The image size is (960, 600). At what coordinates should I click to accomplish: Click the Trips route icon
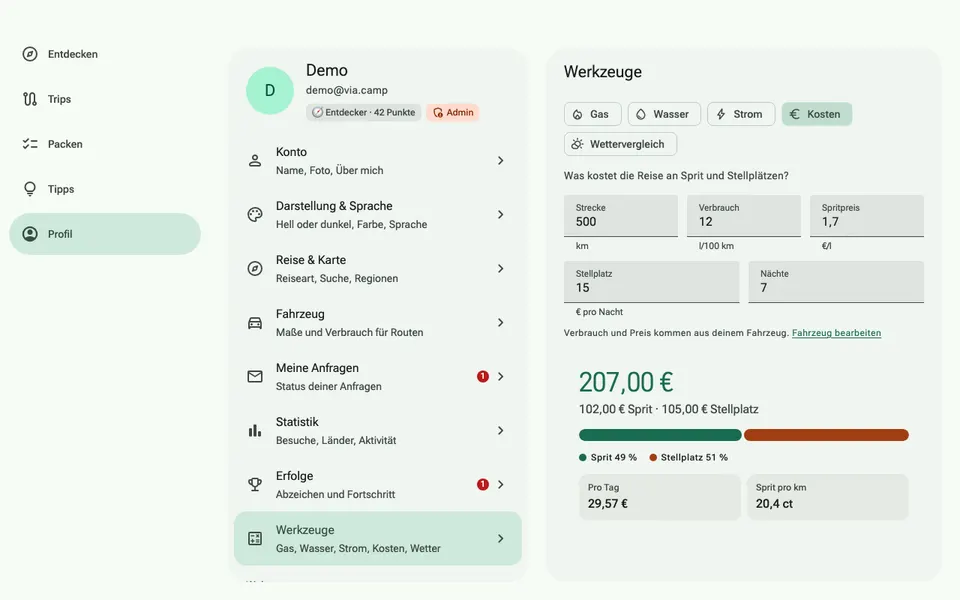30,99
